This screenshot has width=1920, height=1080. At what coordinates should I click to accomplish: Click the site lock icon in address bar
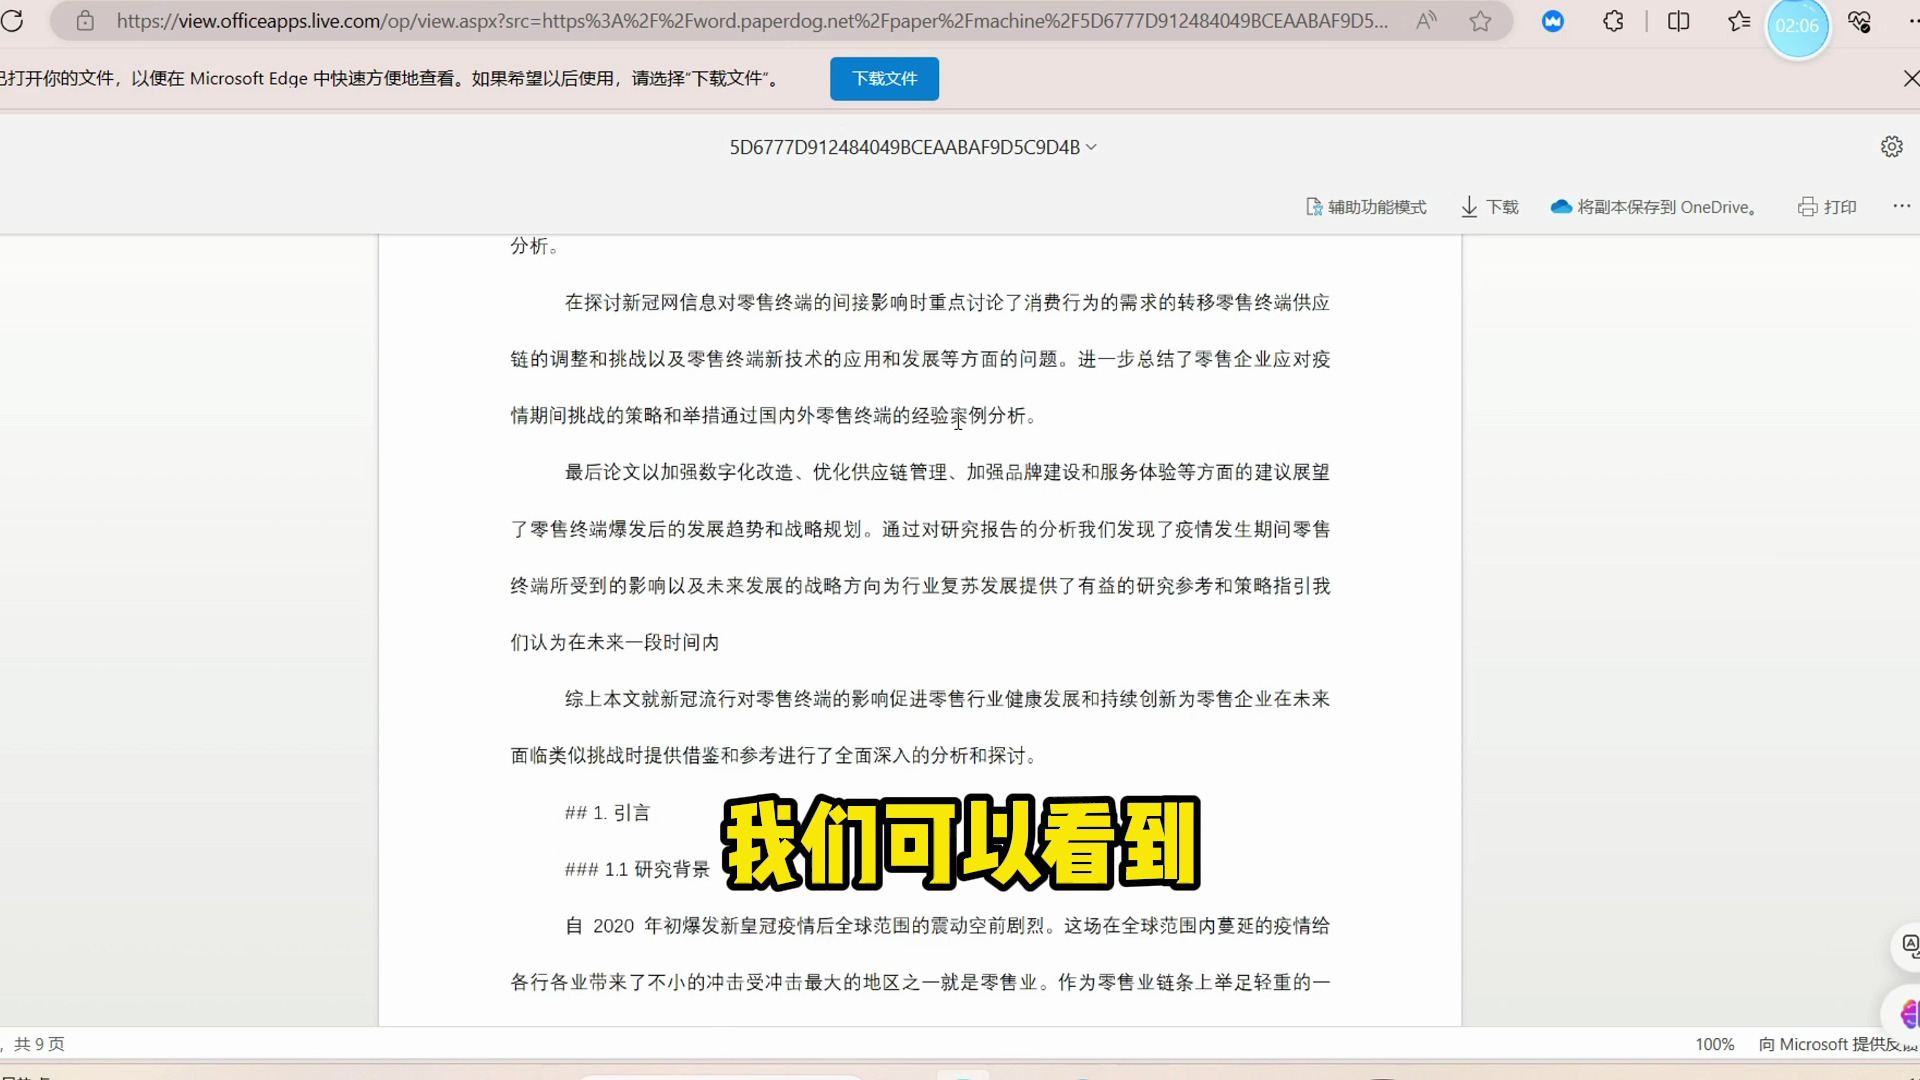click(x=85, y=21)
